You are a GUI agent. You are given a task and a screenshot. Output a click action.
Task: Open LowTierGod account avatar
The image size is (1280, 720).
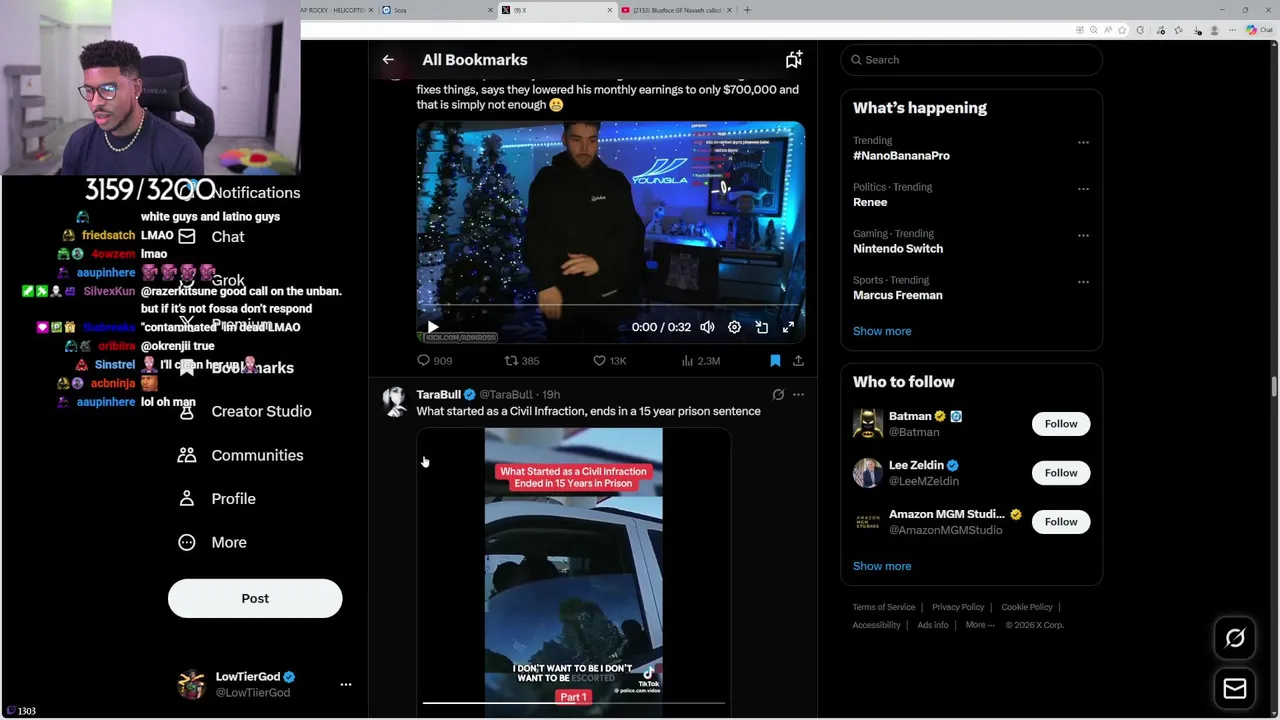click(191, 685)
